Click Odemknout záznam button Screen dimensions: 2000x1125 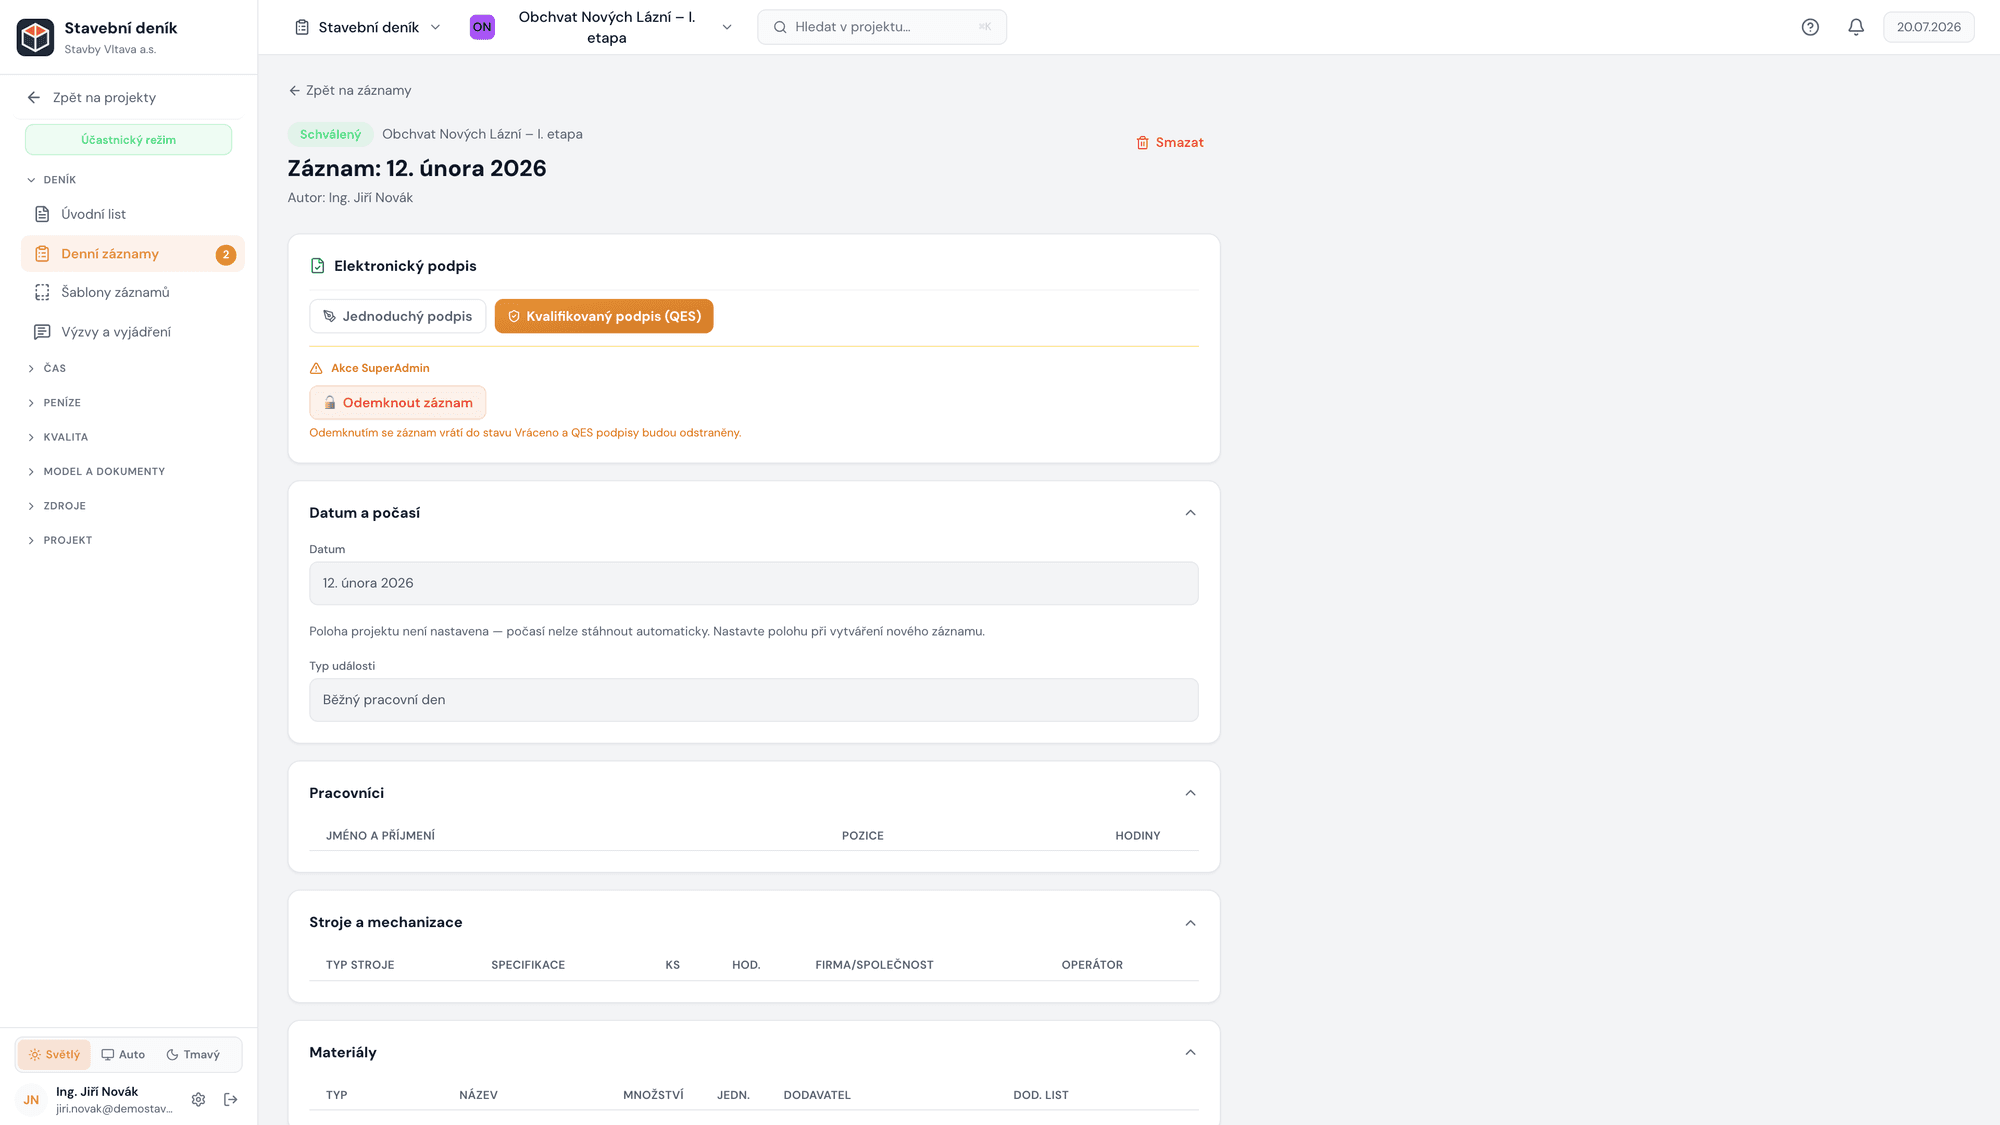coord(398,402)
